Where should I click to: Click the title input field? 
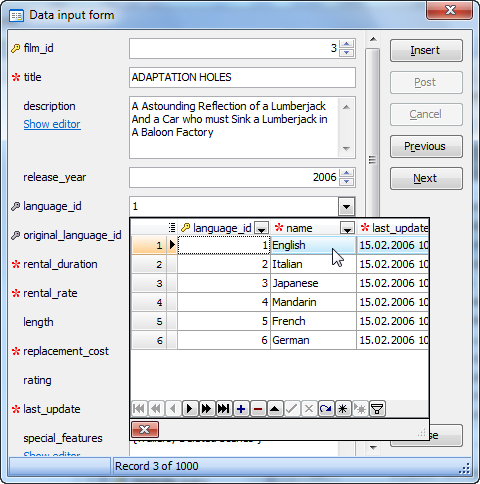242,77
